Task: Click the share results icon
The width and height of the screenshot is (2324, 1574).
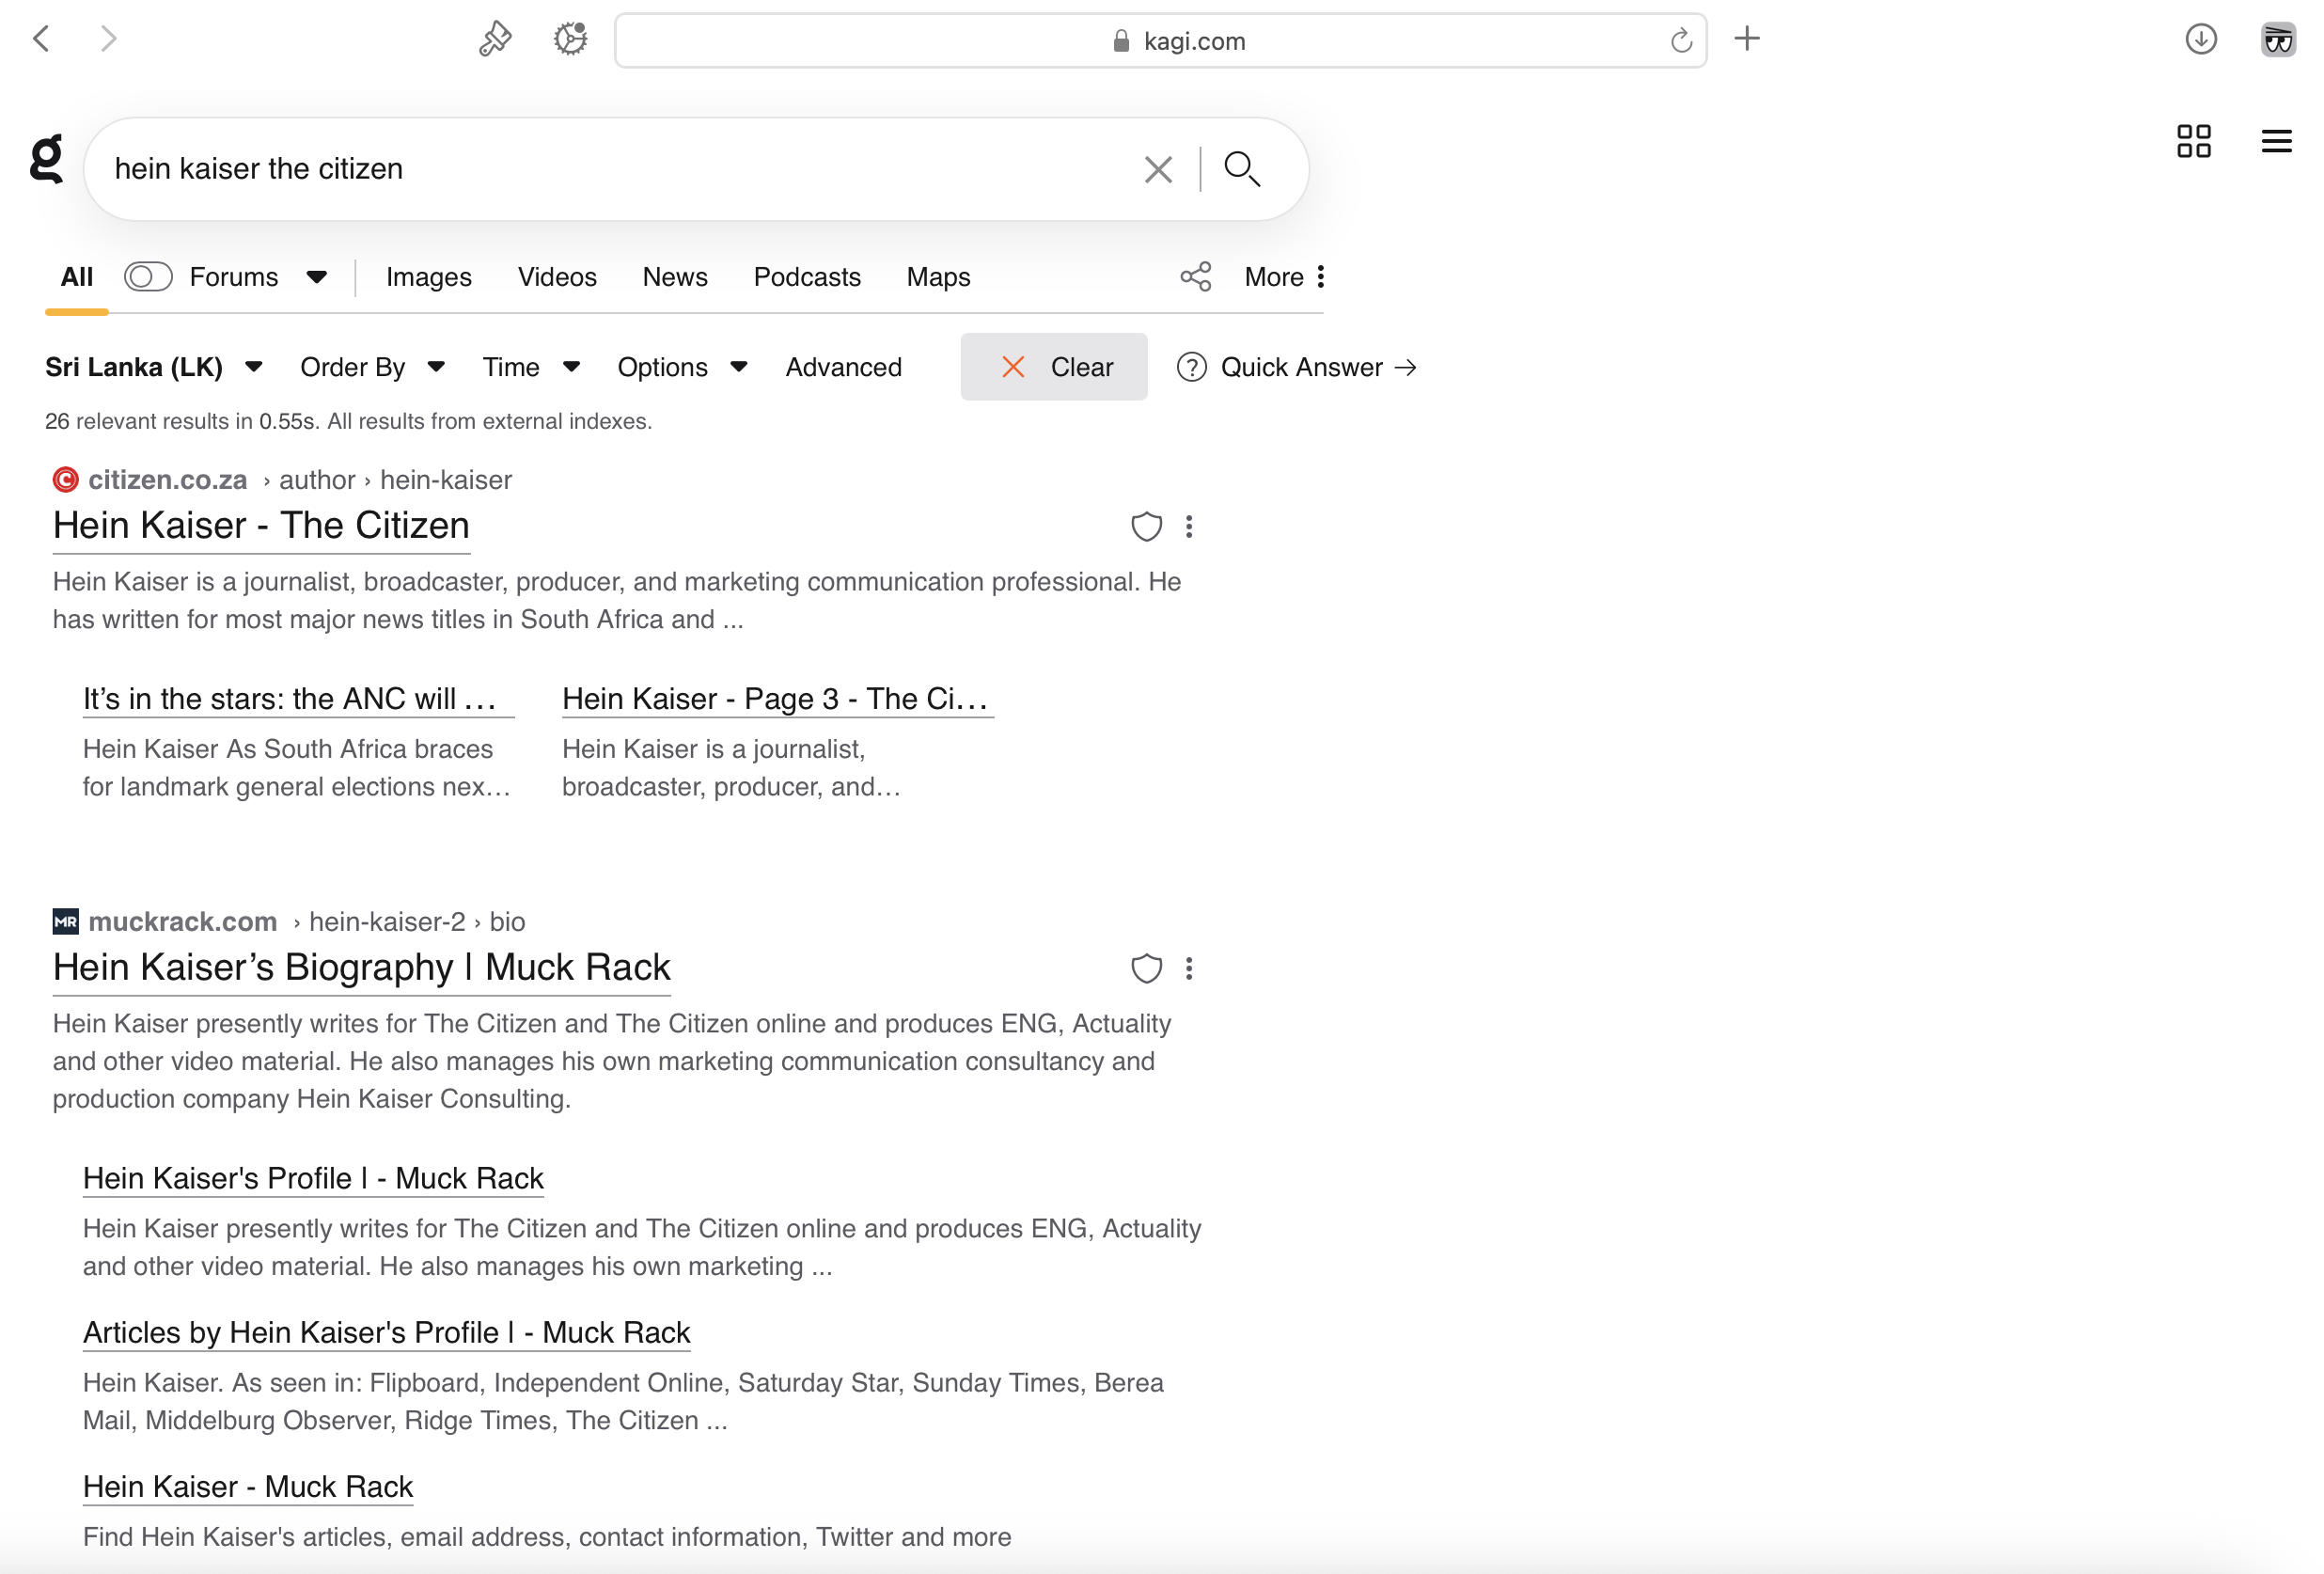Action: [x=1195, y=277]
